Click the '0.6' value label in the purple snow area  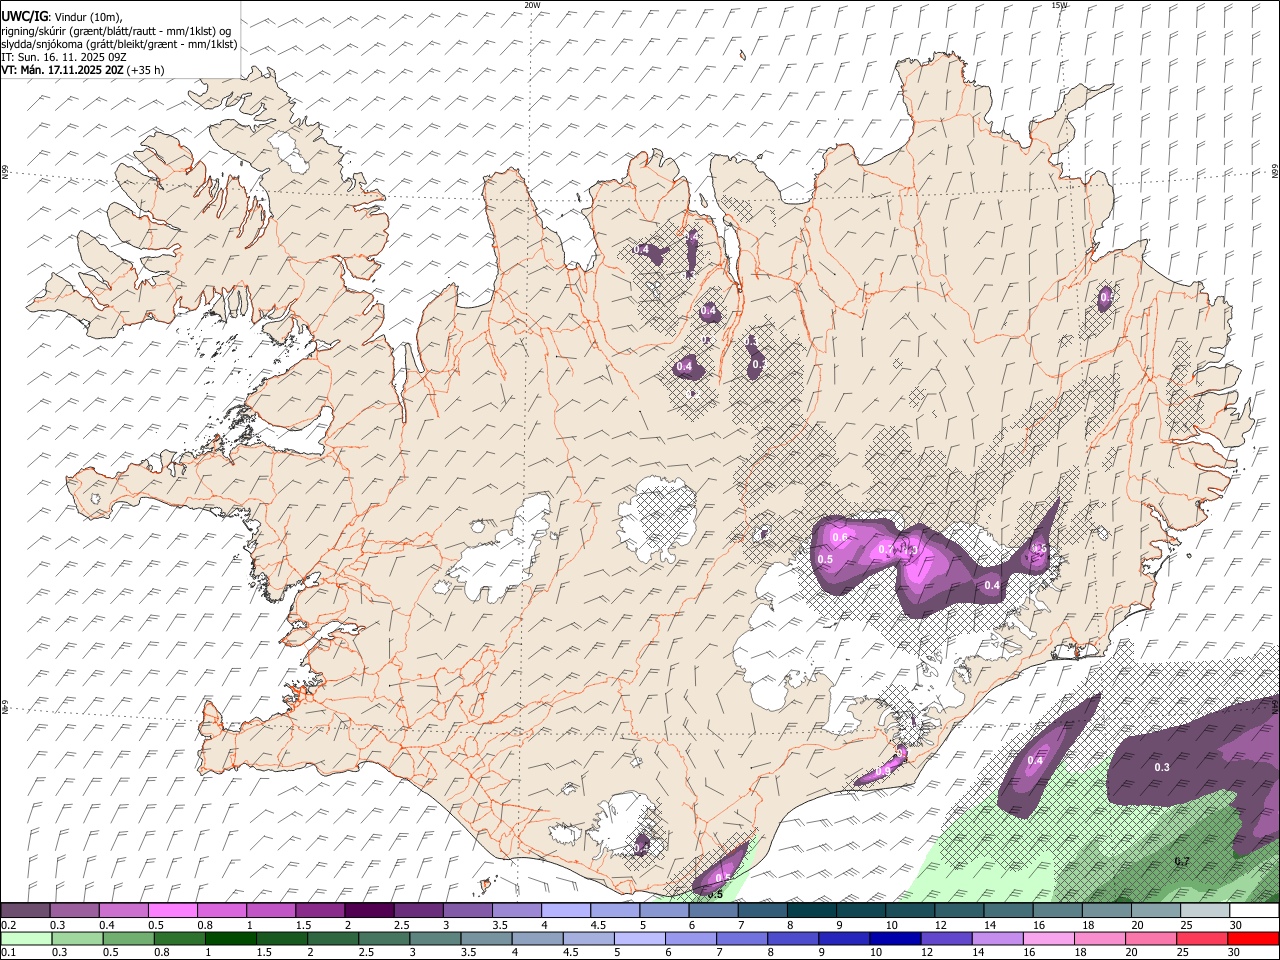click(839, 537)
